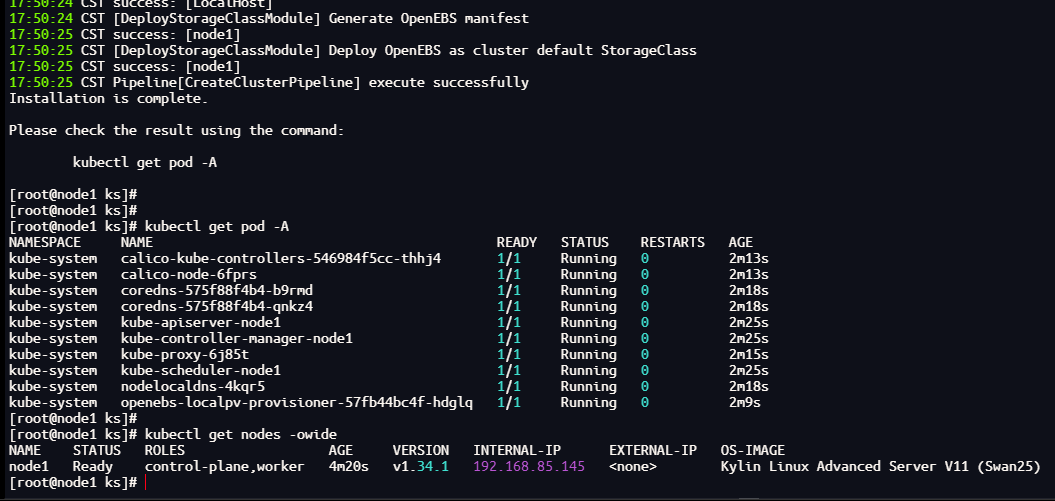Click the kube-apiserver-node1 pod name
The width and height of the screenshot is (1055, 501).
(200, 323)
